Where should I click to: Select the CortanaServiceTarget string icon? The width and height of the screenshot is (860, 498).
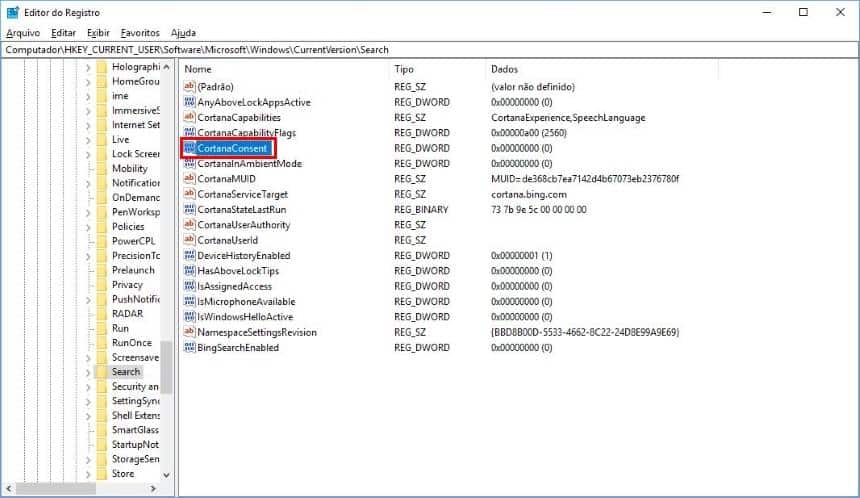pyautogui.click(x=189, y=194)
